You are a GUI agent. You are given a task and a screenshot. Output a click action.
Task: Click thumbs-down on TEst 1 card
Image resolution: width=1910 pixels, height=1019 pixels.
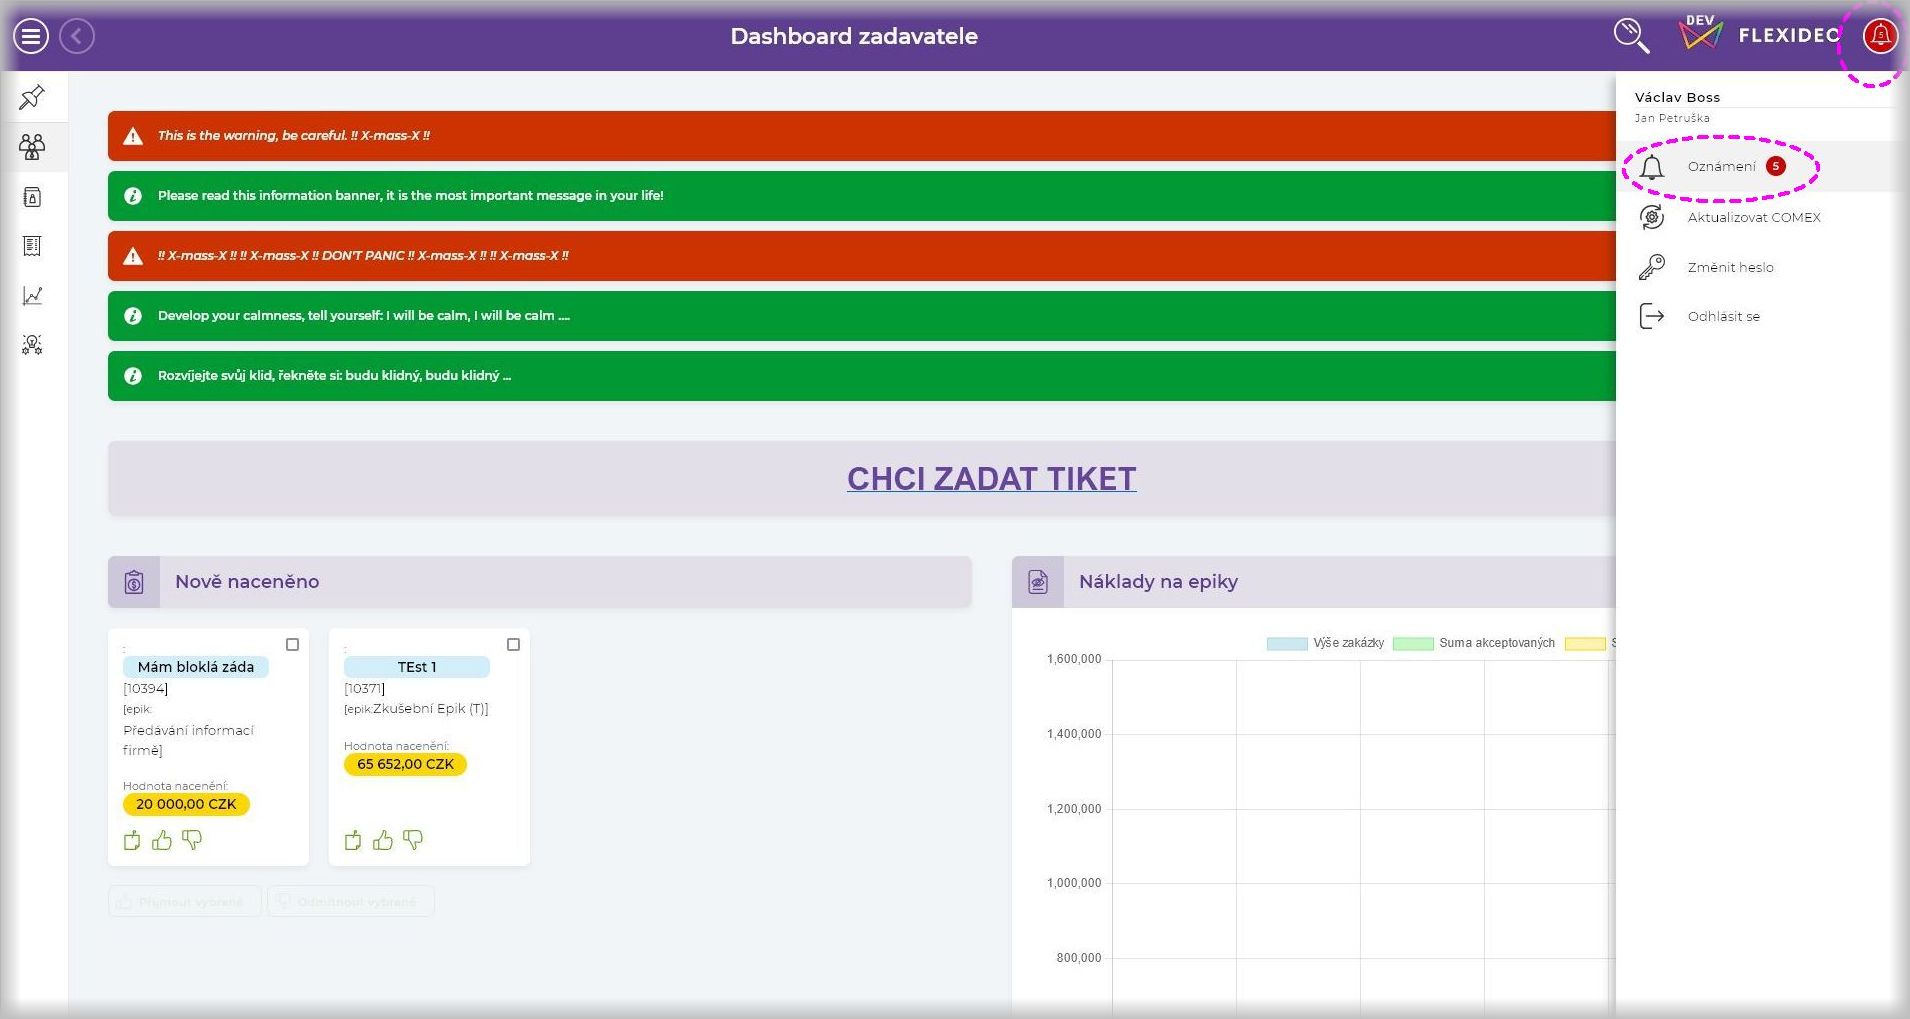(413, 841)
